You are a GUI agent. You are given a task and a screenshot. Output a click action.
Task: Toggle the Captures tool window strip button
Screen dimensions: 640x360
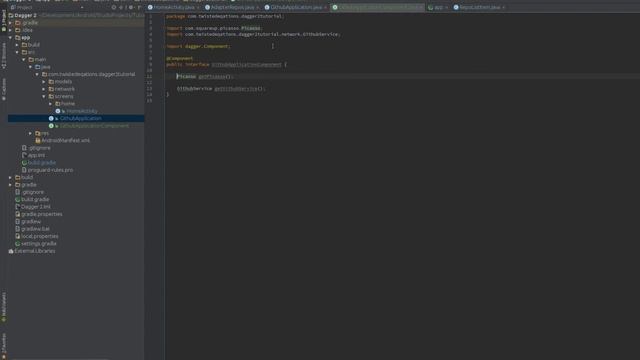pos(4,89)
